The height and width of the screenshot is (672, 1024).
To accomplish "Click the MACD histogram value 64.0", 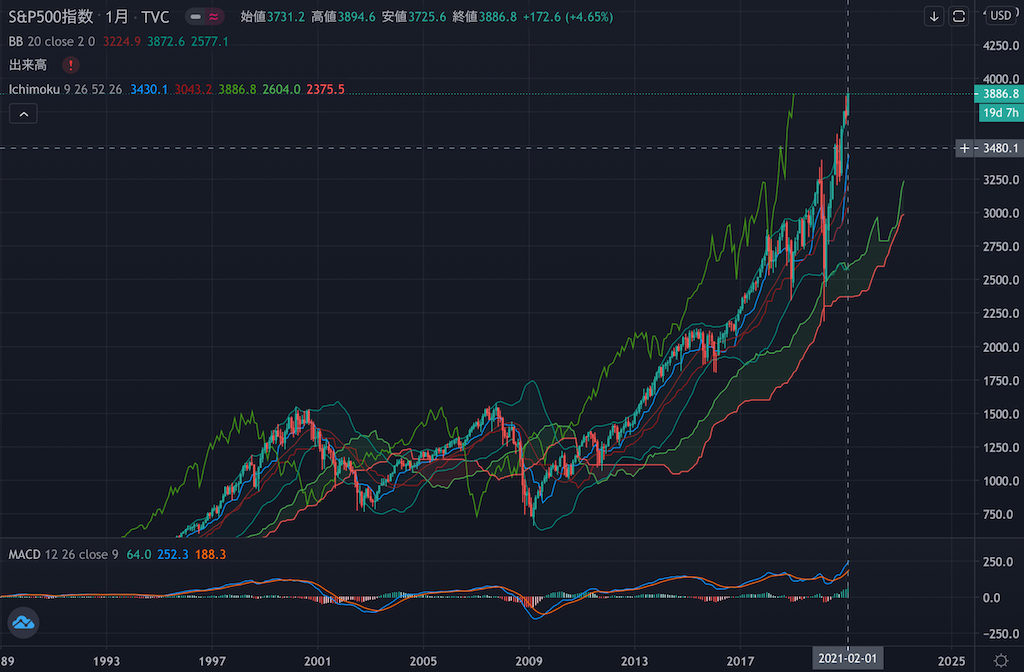I will click(x=138, y=554).
